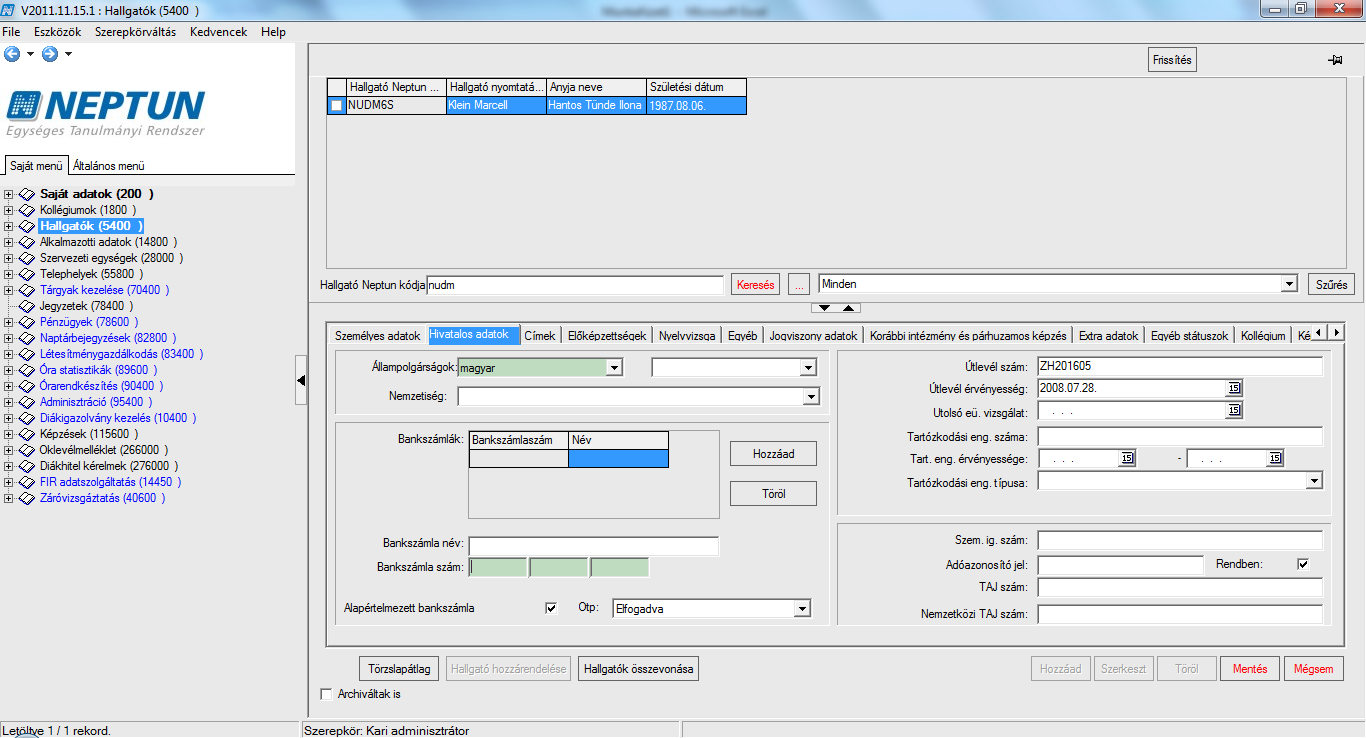The height and width of the screenshot is (738, 1366).
Task: Open the Tartózkodási eng. típusa dropdown
Action: coord(1314,482)
